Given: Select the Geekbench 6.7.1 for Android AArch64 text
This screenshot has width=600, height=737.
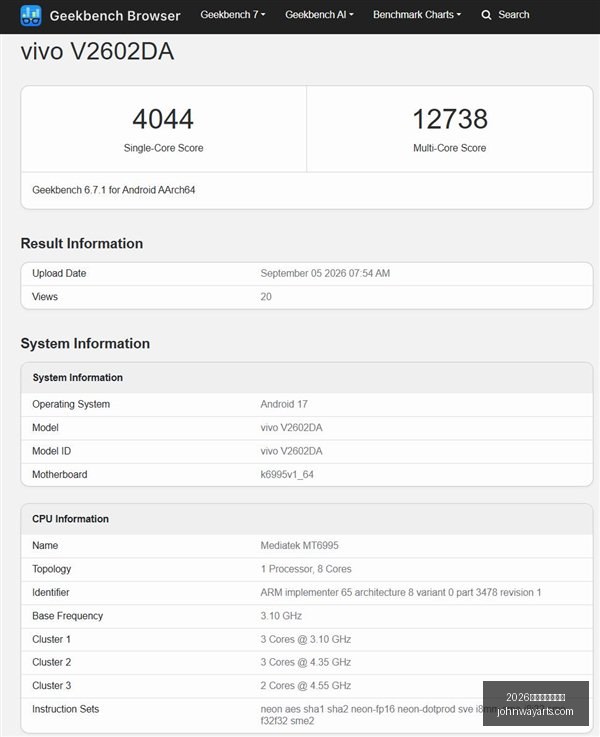Looking at the screenshot, I should click(114, 190).
